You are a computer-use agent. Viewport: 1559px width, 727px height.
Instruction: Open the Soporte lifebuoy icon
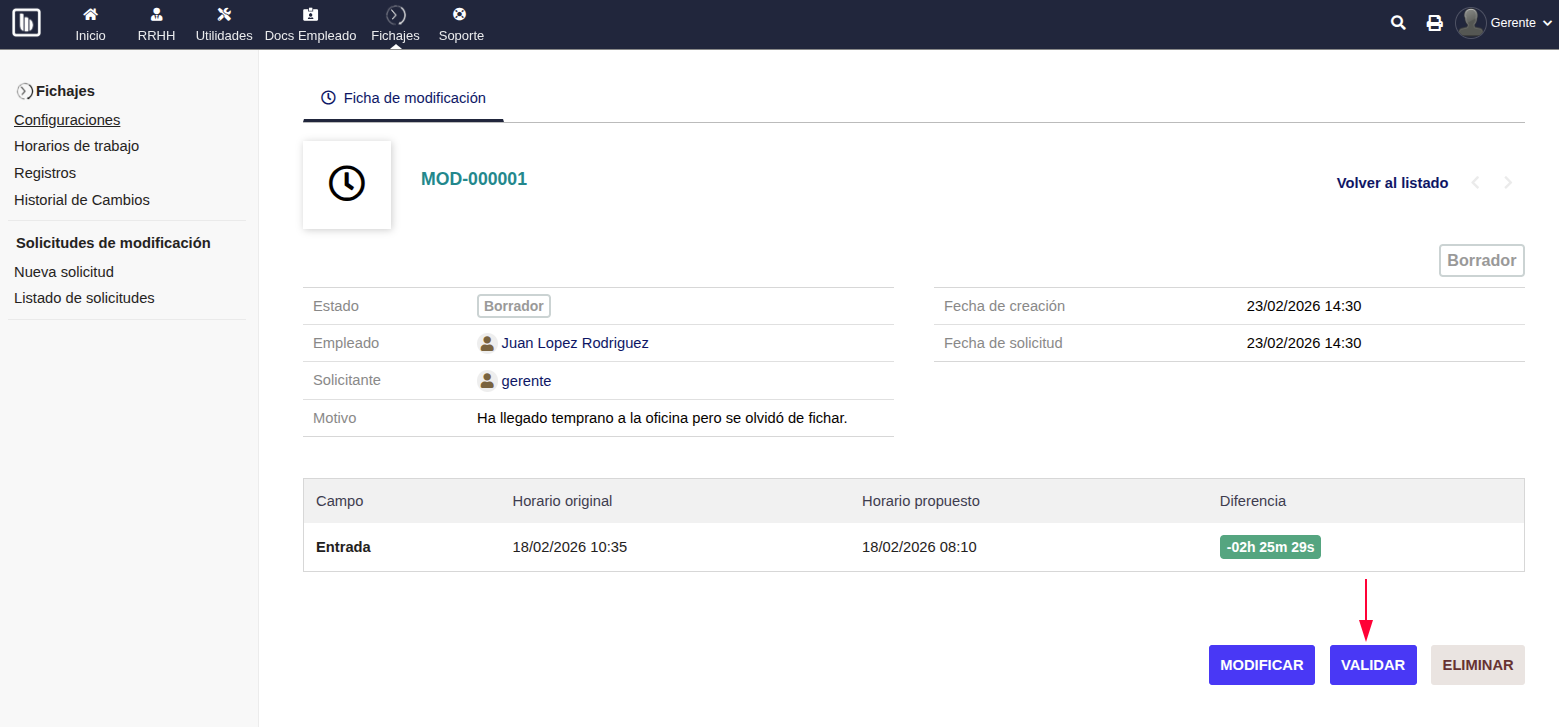click(x=460, y=15)
